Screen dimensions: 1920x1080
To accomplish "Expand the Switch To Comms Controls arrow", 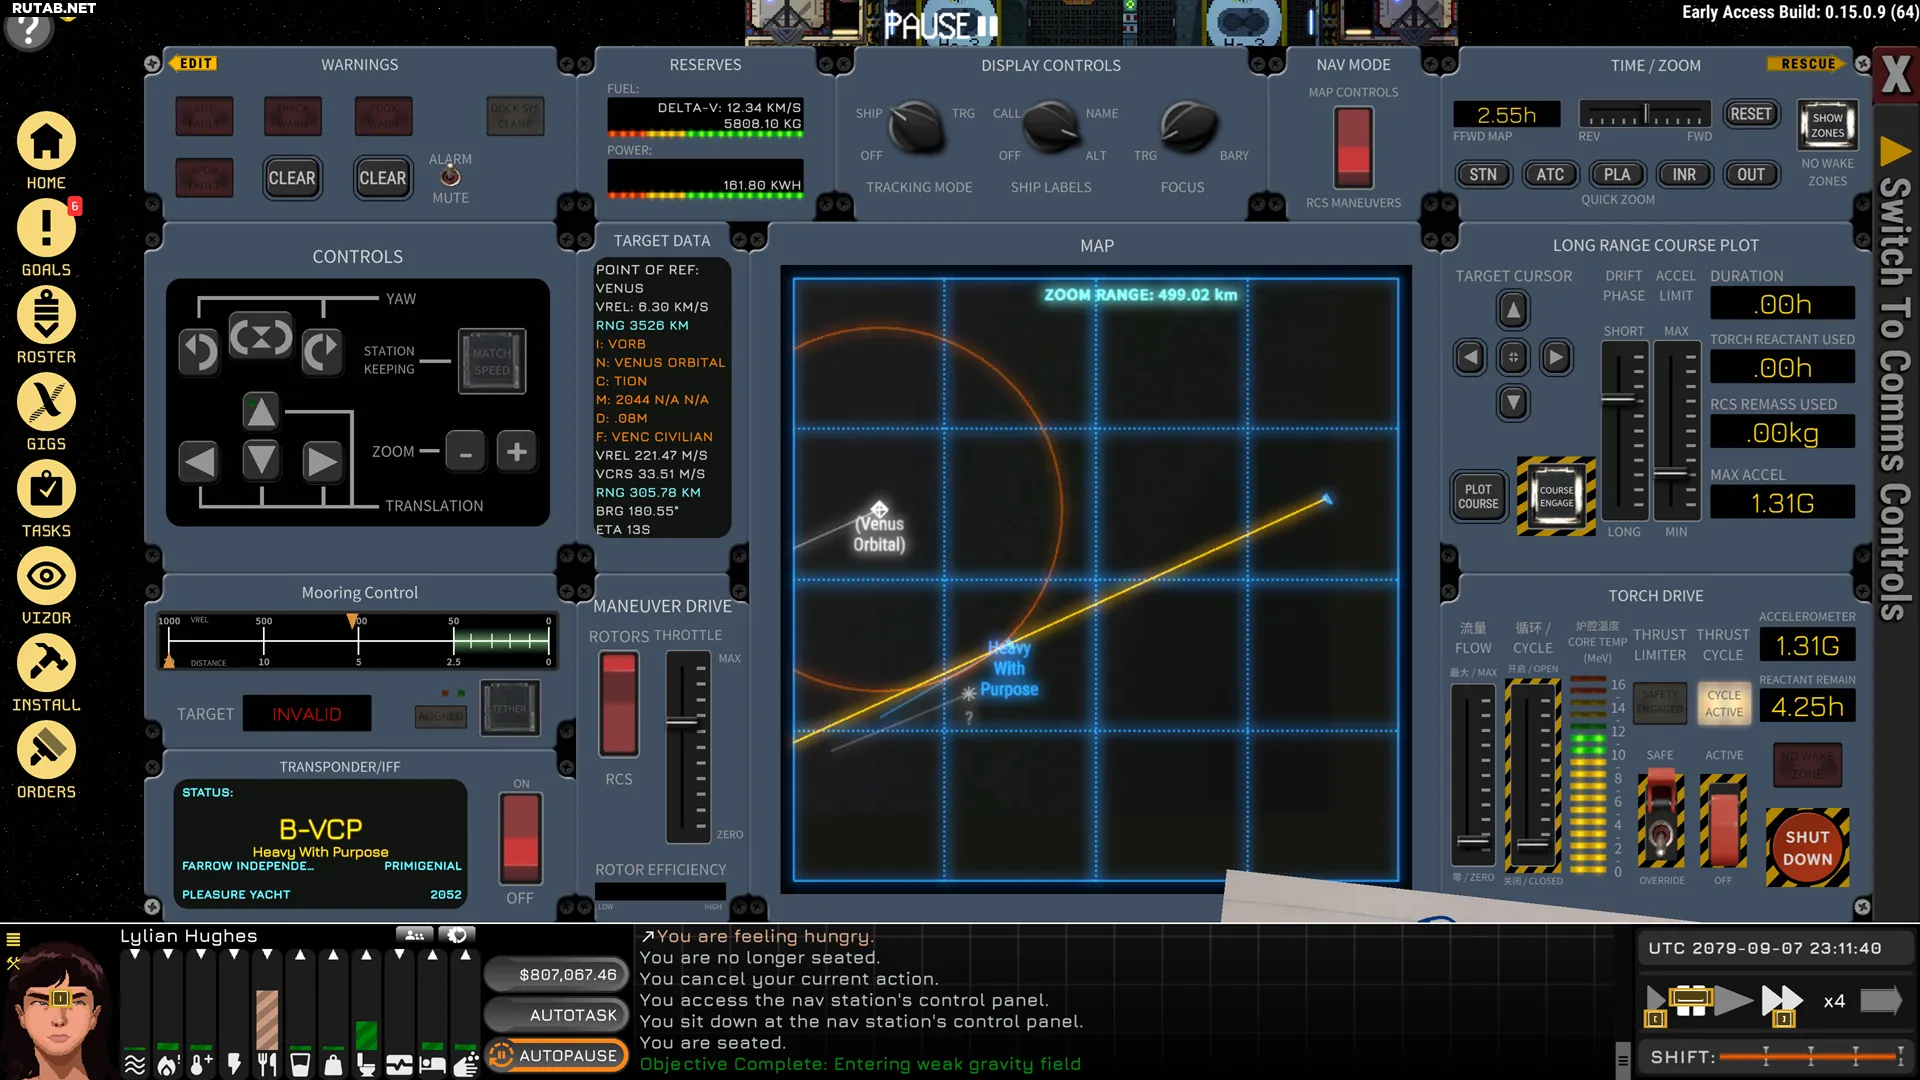I will coord(1895,152).
